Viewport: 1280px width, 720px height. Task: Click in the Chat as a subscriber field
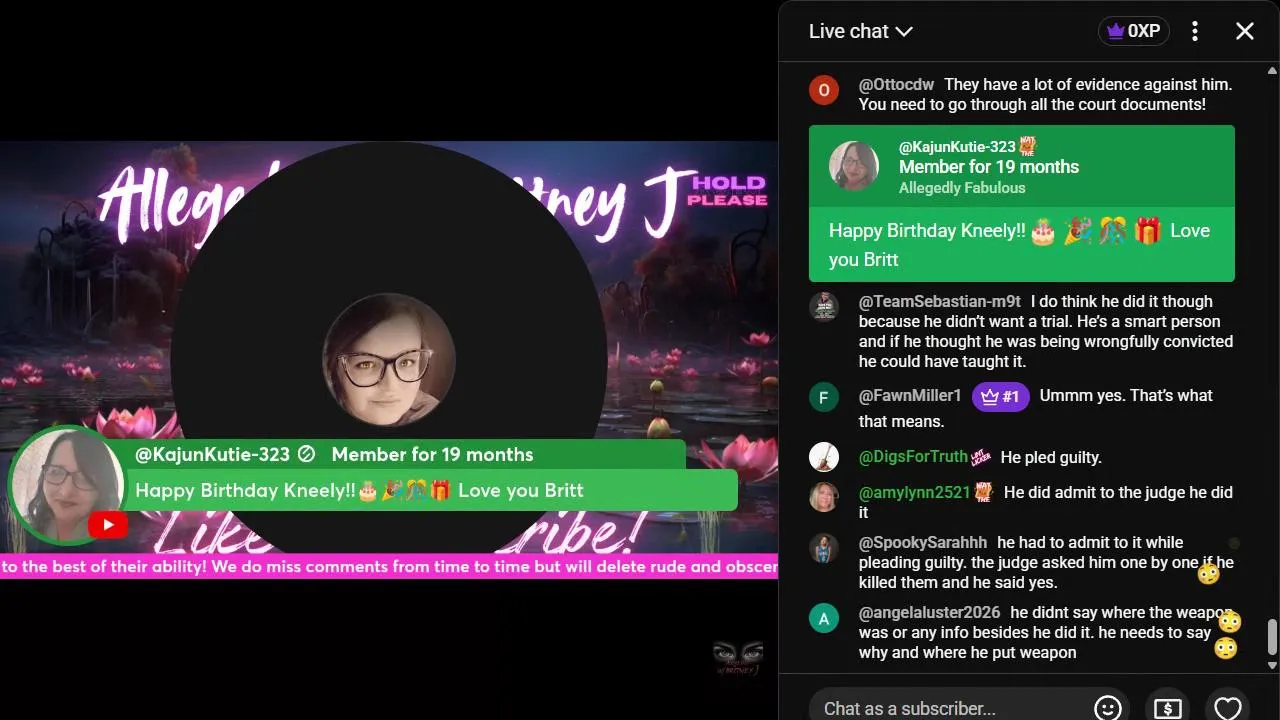(943, 708)
